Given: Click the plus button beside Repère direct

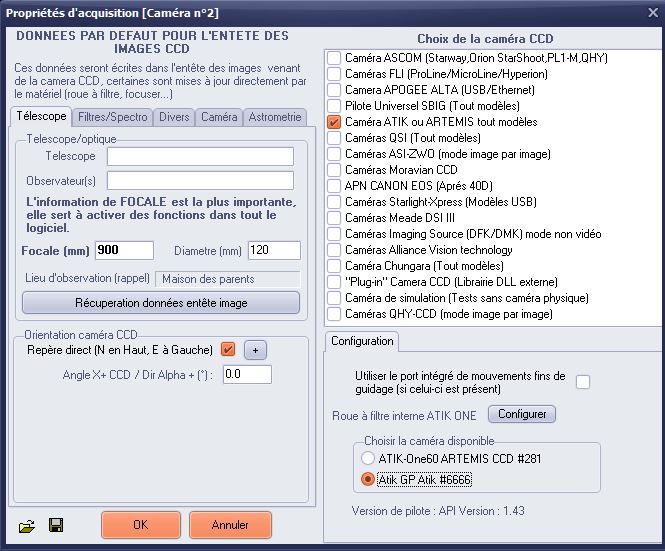Looking at the screenshot, I should click(254, 350).
